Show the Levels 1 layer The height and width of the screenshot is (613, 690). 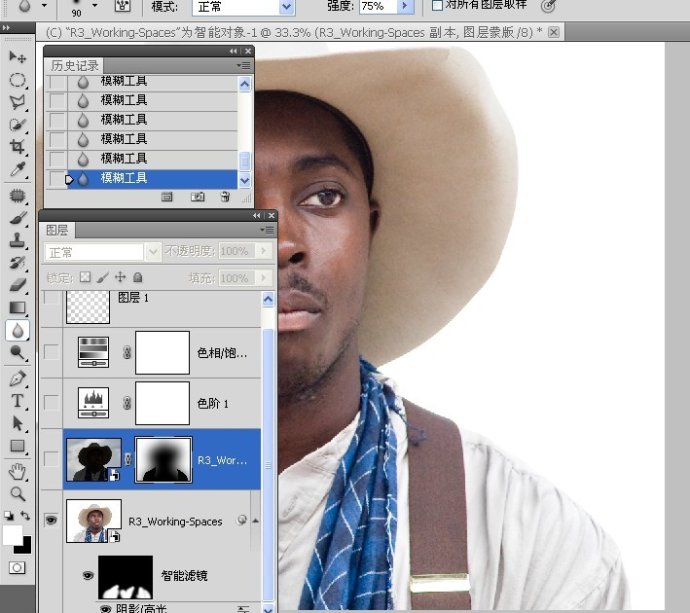[51, 403]
